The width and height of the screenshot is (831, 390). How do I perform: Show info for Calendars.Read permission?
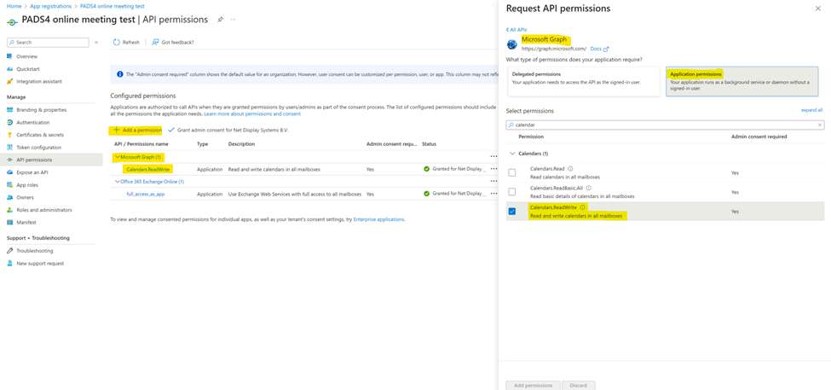(570, 169)
